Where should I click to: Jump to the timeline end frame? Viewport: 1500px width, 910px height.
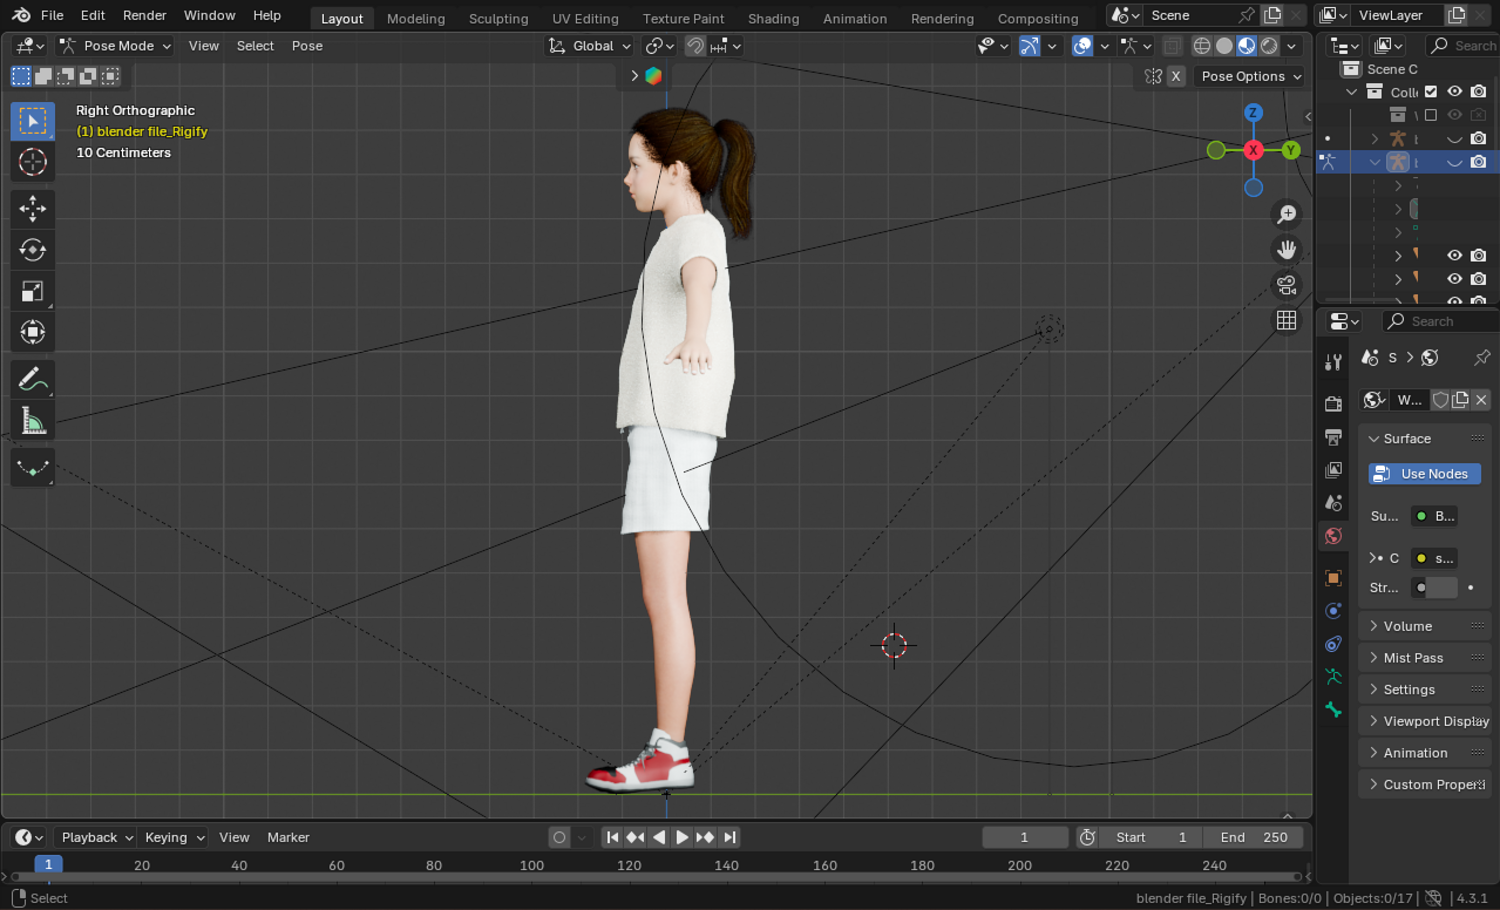click(x=729, y=837)
